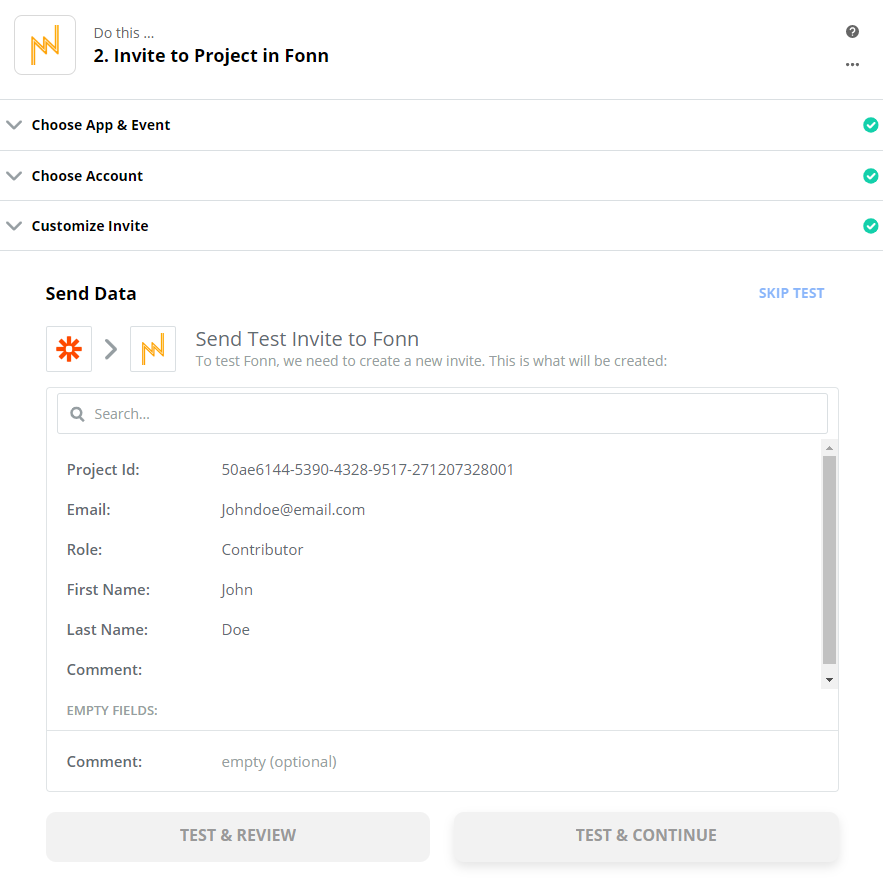Click the step title Invite to Project in Fonn
Image resolution: width=883 pixels, height=894 pixels.
pyautogui.click(x=211, y=56)
